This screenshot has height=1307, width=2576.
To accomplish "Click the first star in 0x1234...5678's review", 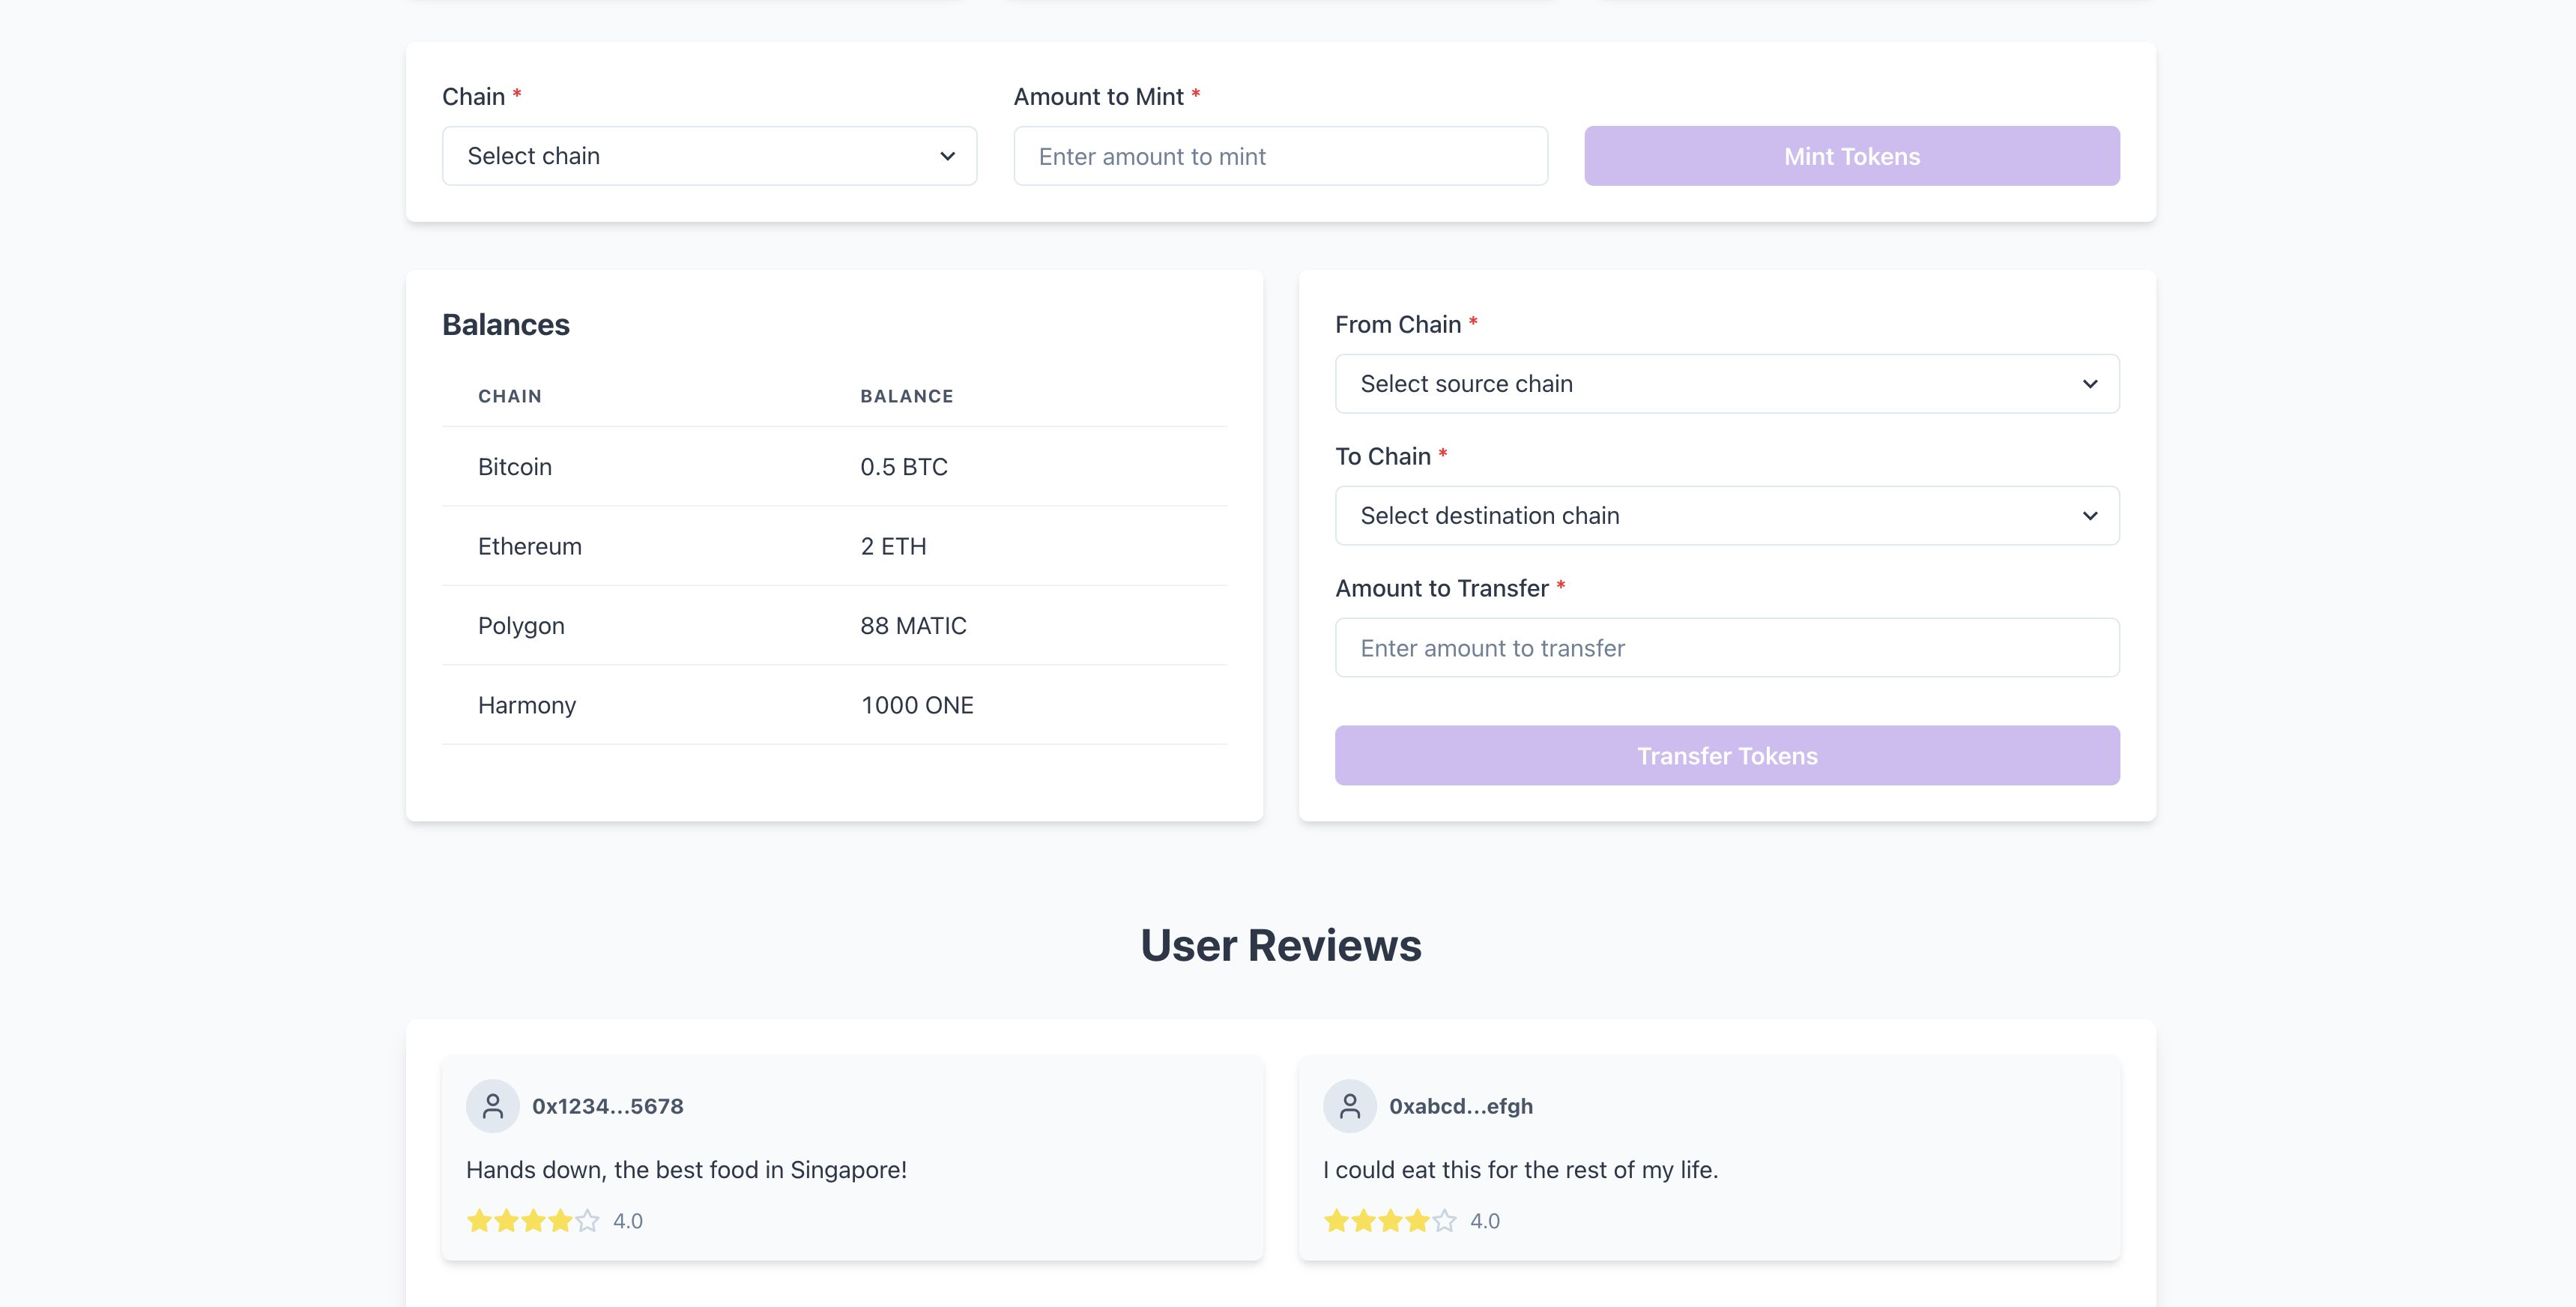I will click(479, 1221).
